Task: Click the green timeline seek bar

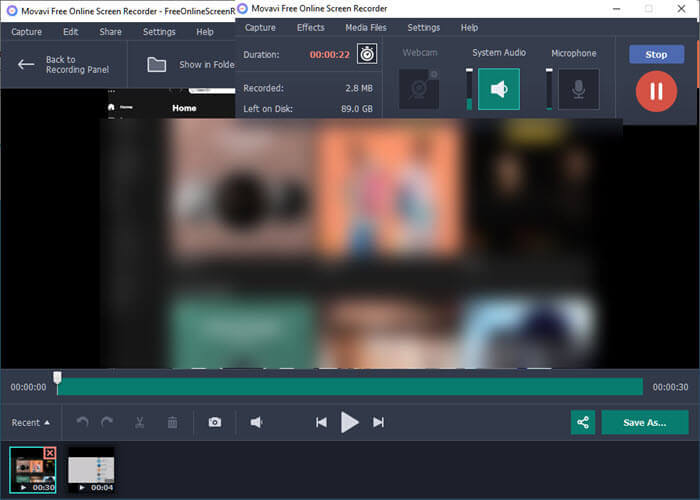Action: (350, 386)
